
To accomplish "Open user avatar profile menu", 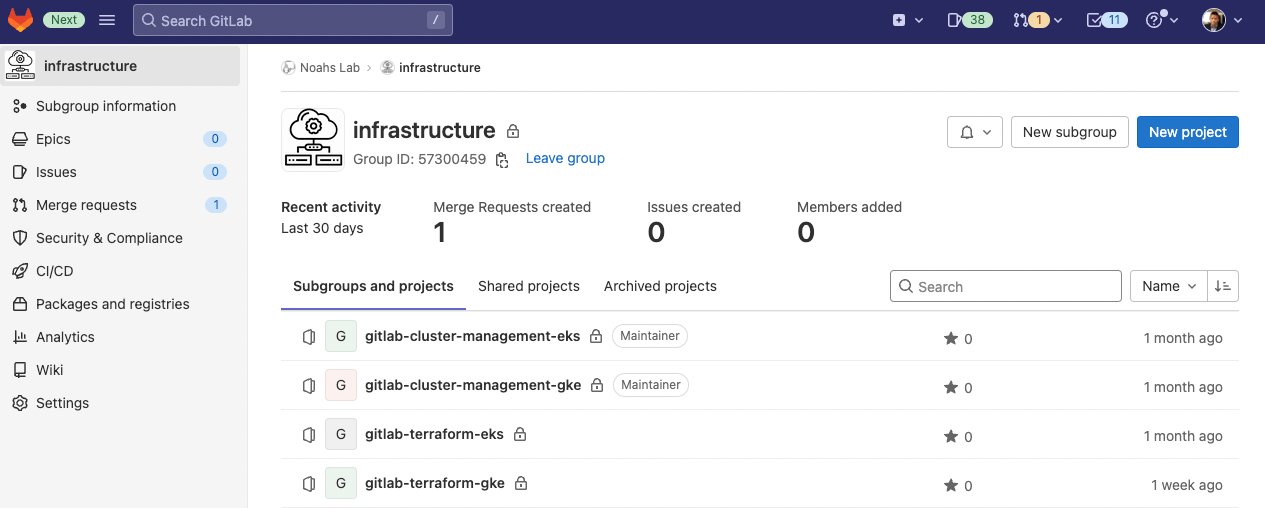I will pos(1221,20).
